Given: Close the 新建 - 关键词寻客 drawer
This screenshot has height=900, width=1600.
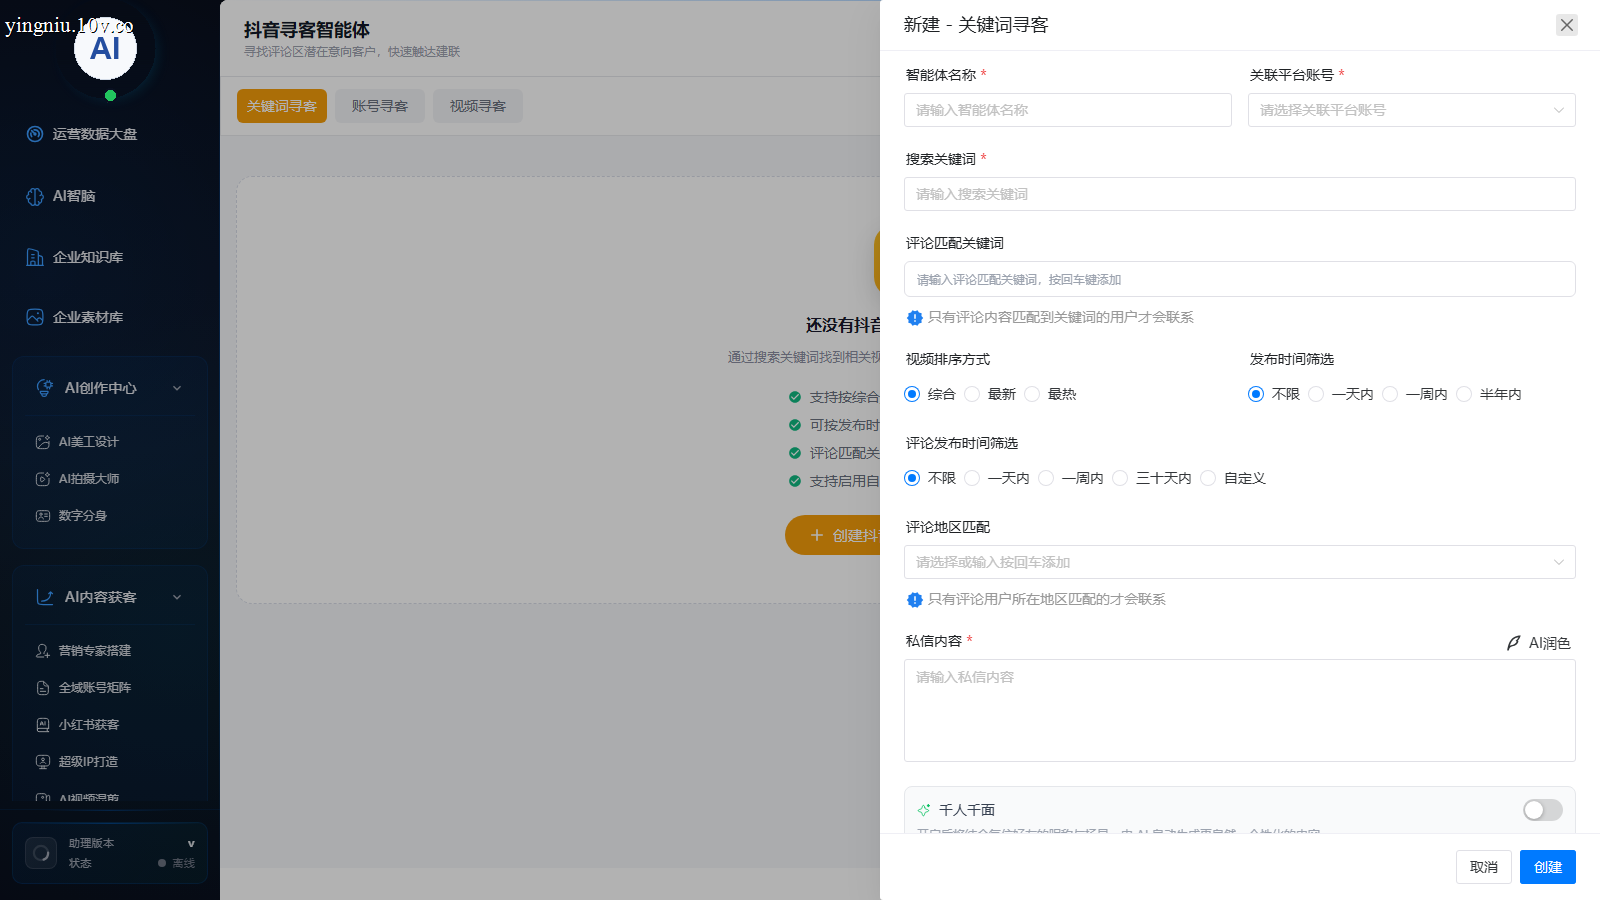Looking at the screenshot, I should pos(1567,25).
